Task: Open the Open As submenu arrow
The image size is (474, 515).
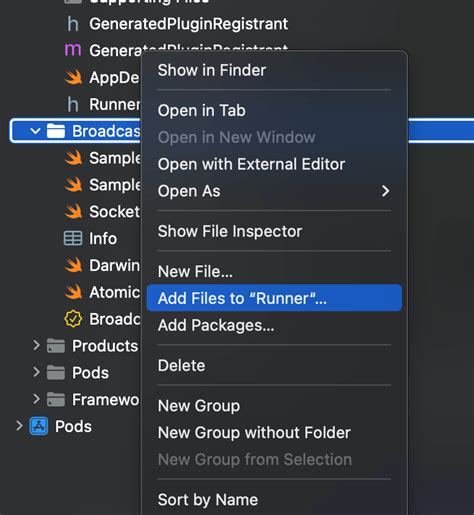Action: pyautogui.click(x=385, y=191)
